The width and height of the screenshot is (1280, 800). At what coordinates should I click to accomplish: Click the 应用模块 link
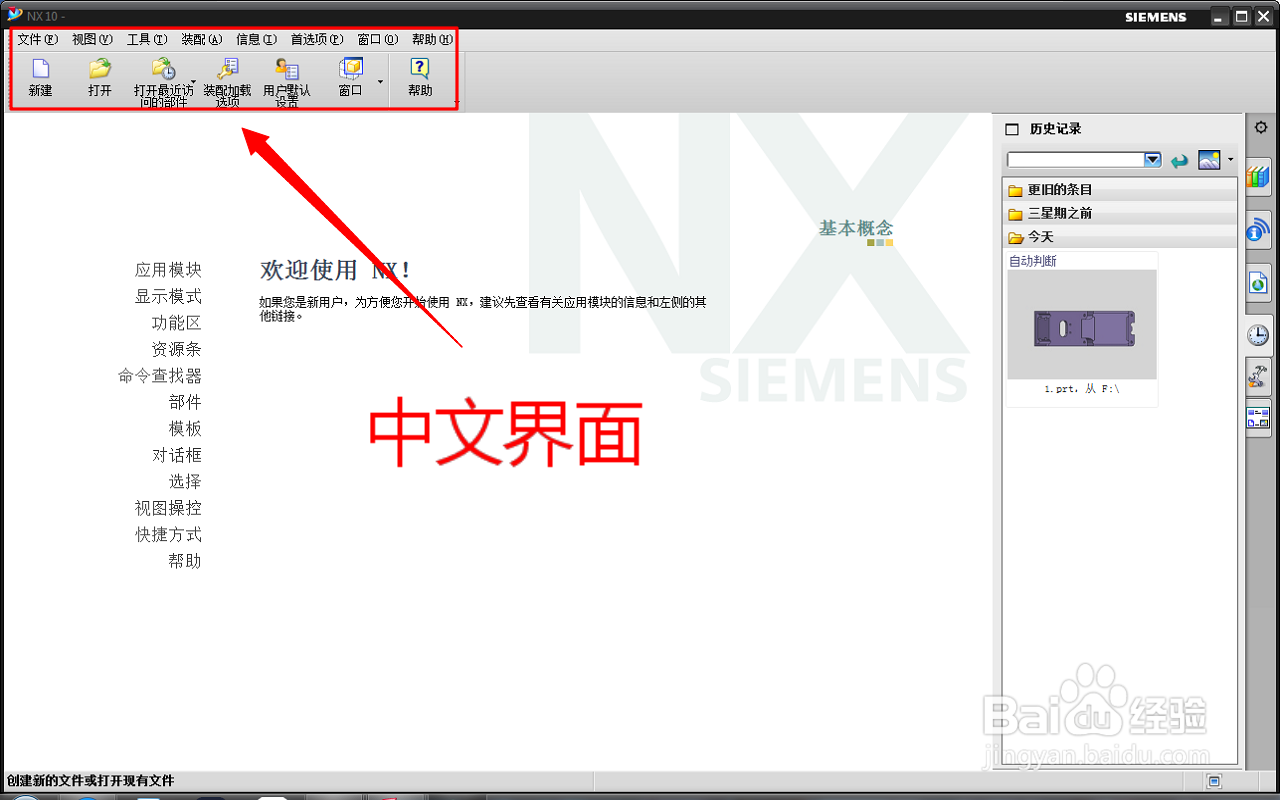(x=168, y=270)
